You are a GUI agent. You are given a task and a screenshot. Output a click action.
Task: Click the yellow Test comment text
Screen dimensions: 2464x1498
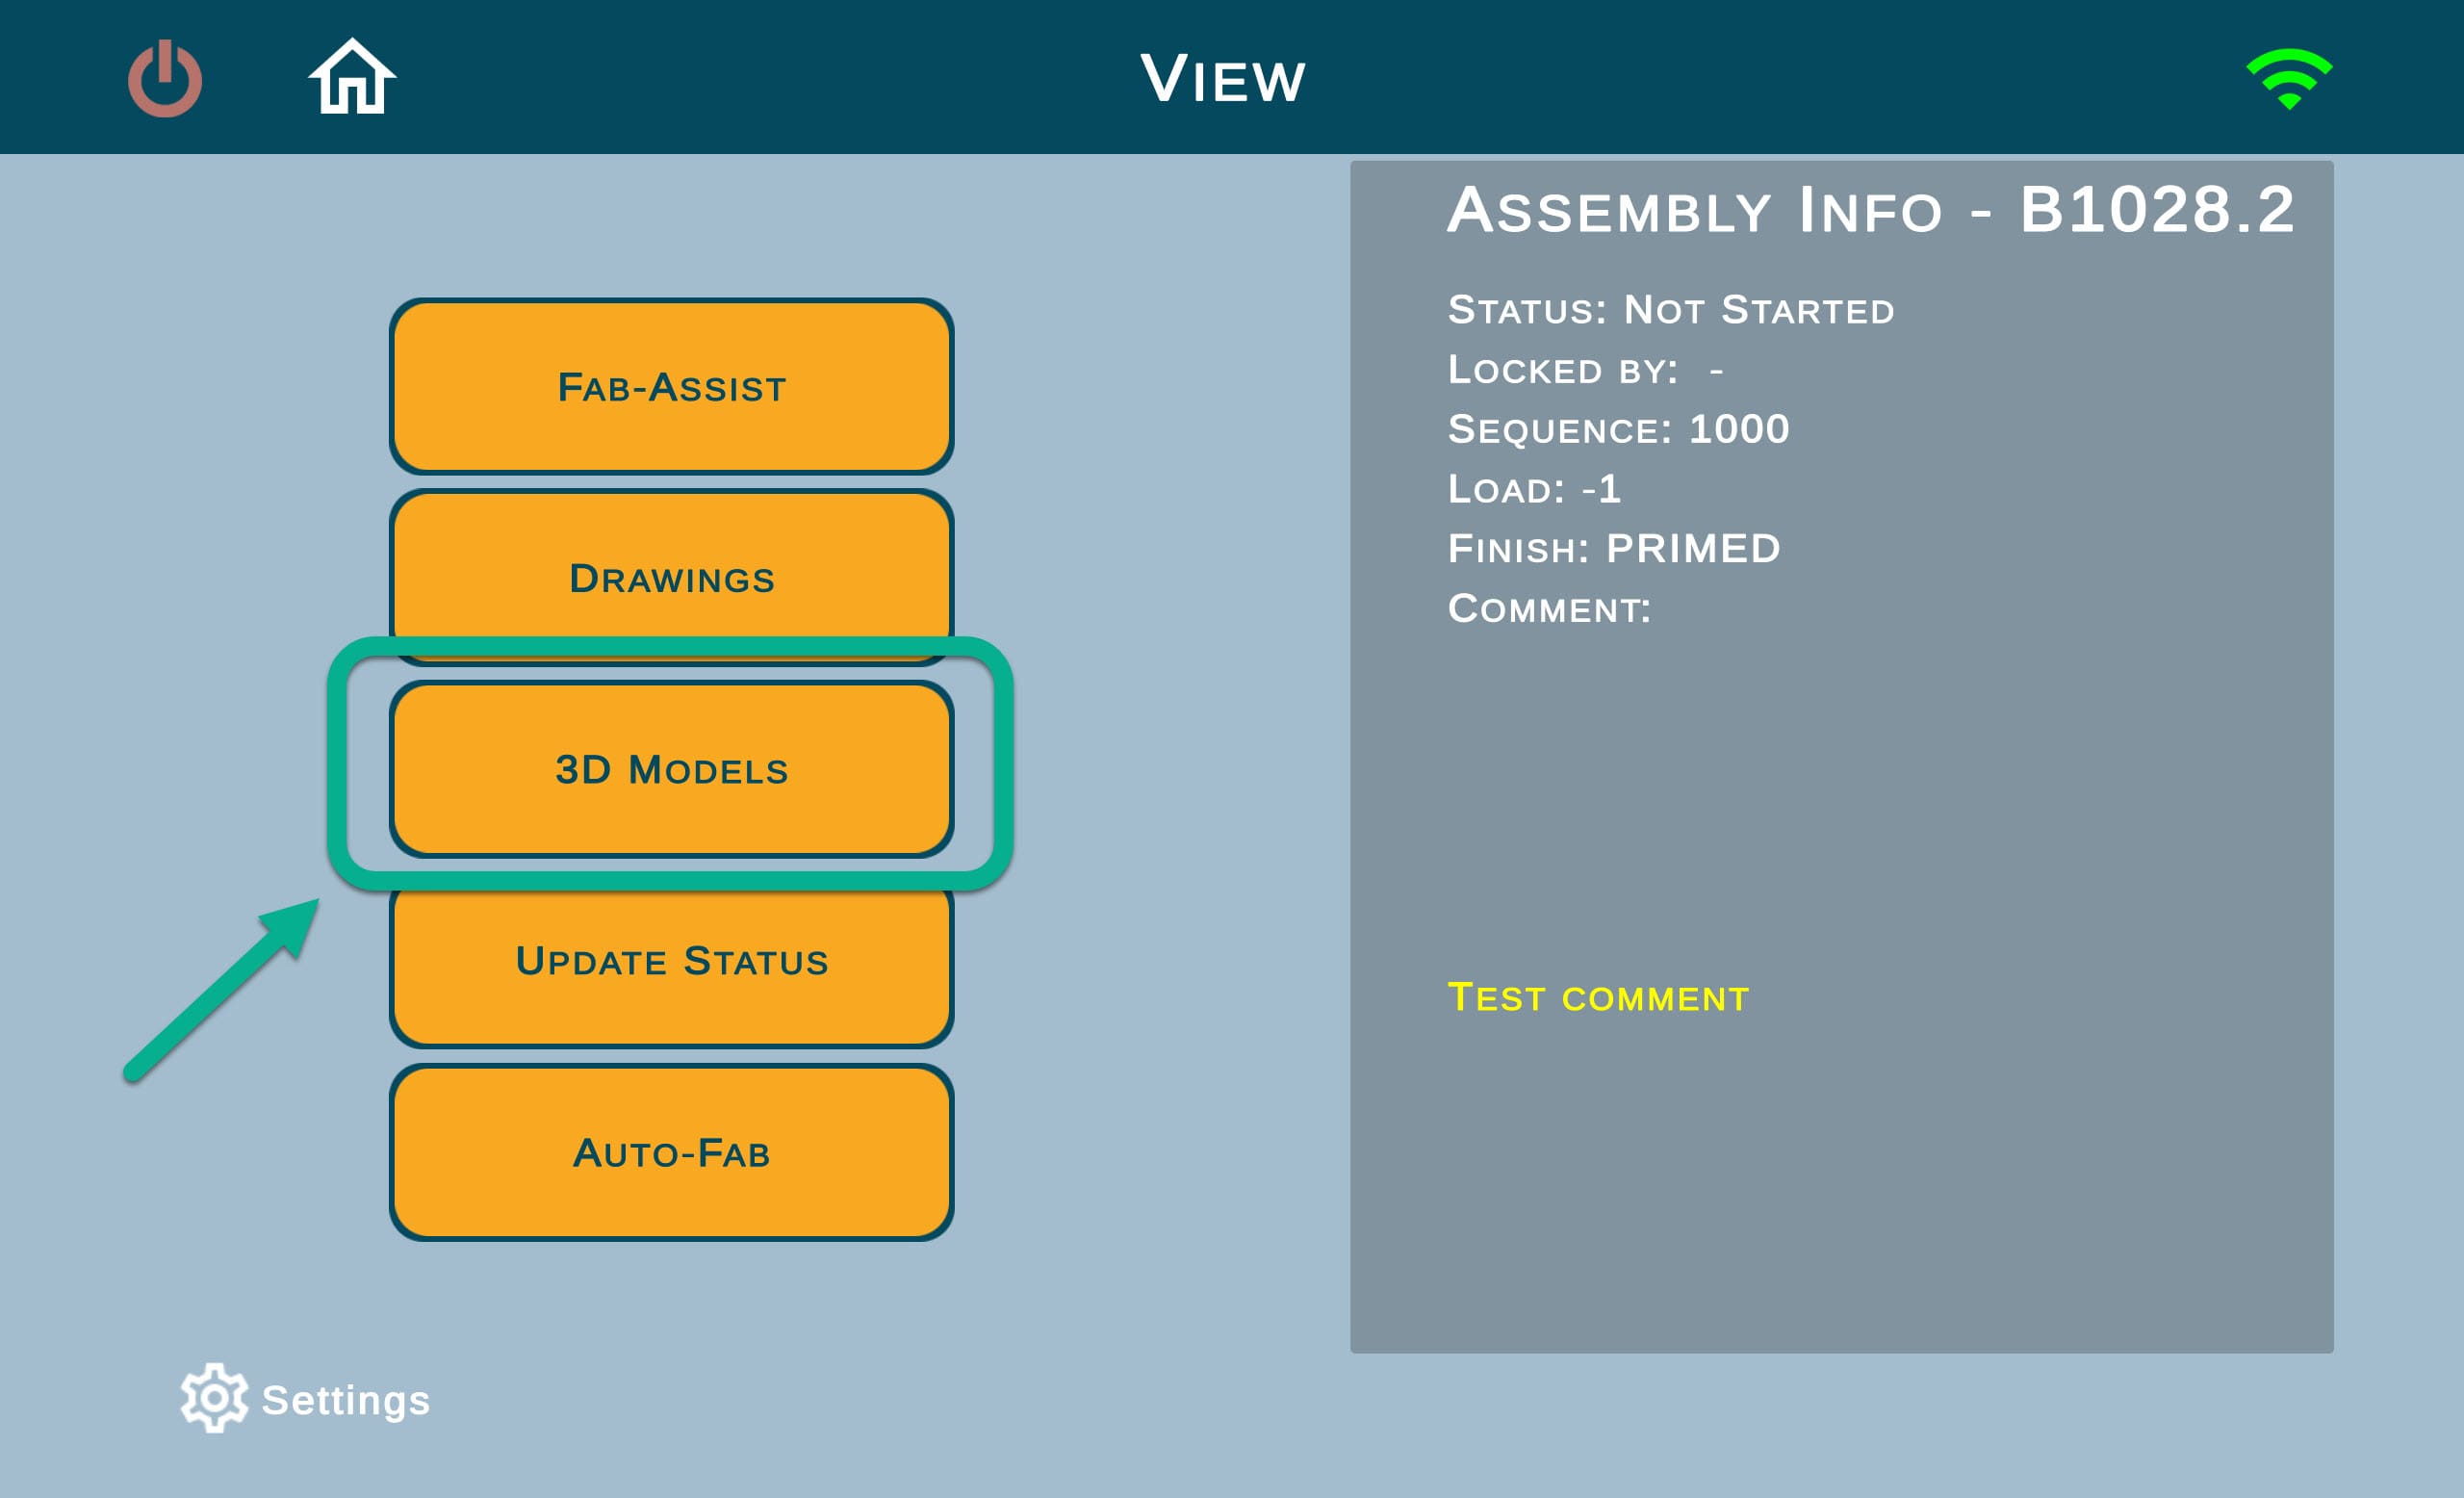pyautogui.click(x=1598, y=997)
